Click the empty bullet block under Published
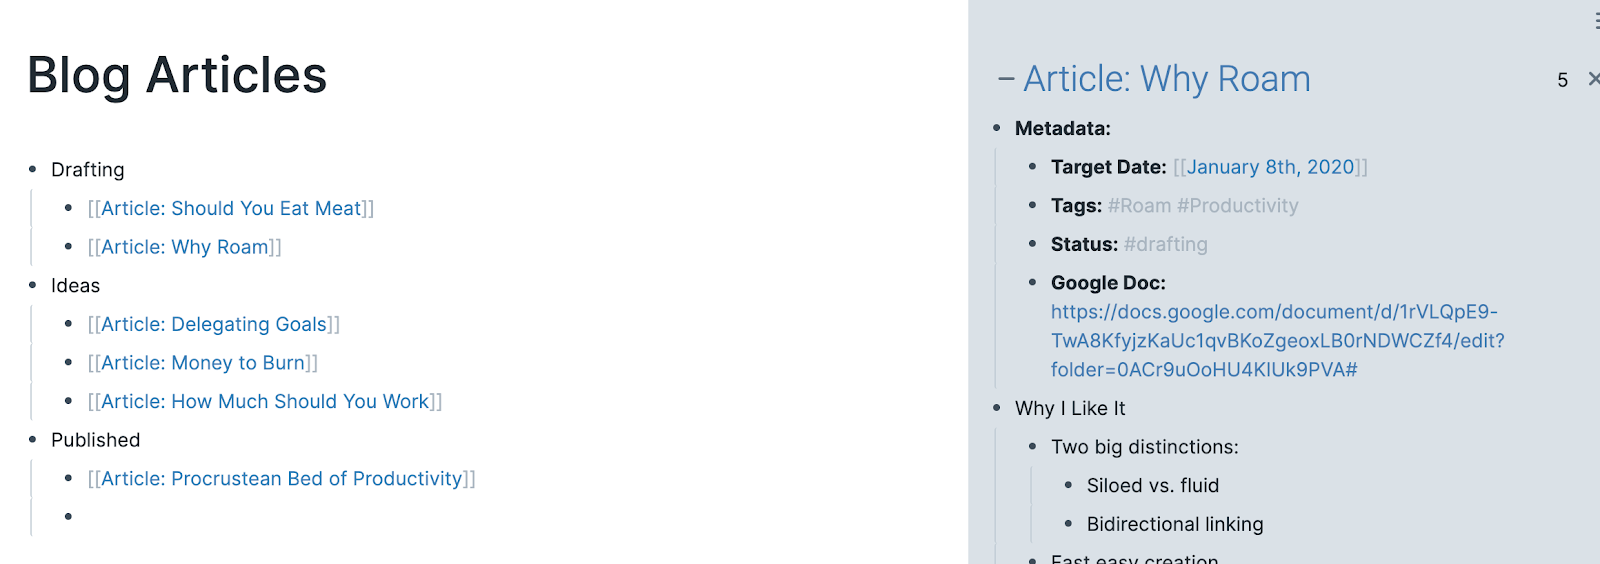This screenshot has height=564, width=1600. [69, 517]
